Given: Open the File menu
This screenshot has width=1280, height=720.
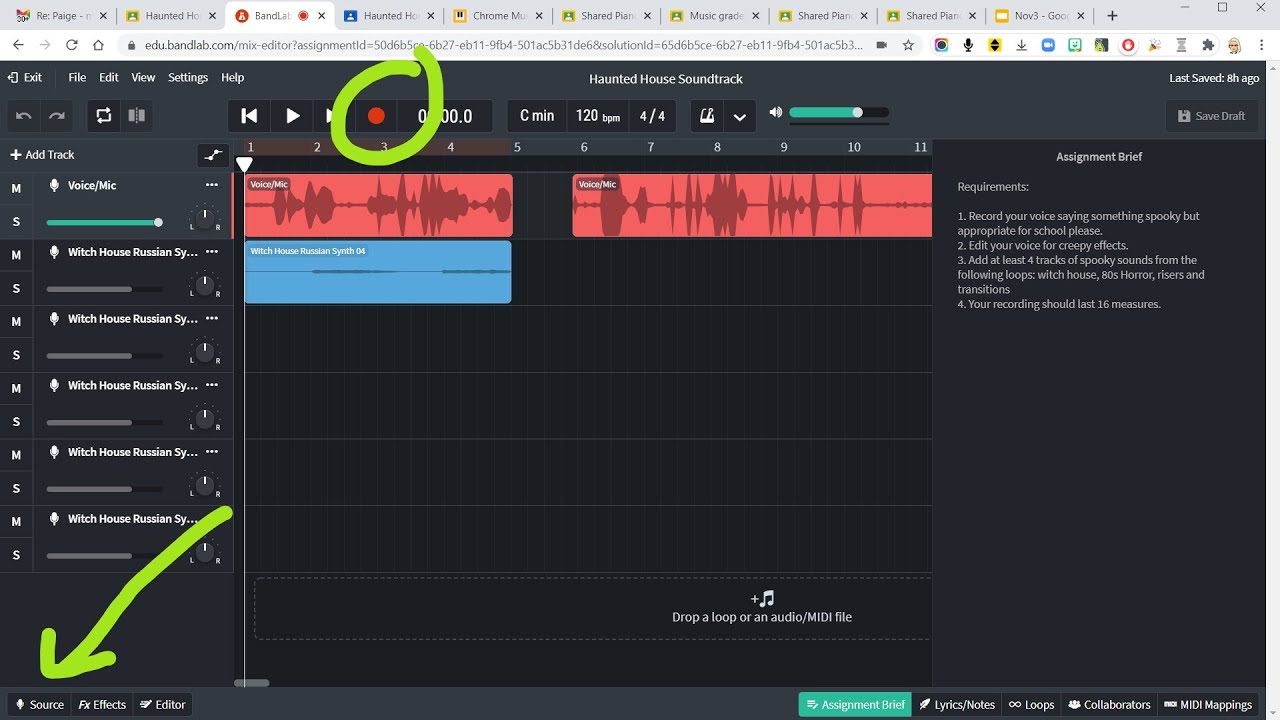Looking at the screenshot, I should (77, 77).
